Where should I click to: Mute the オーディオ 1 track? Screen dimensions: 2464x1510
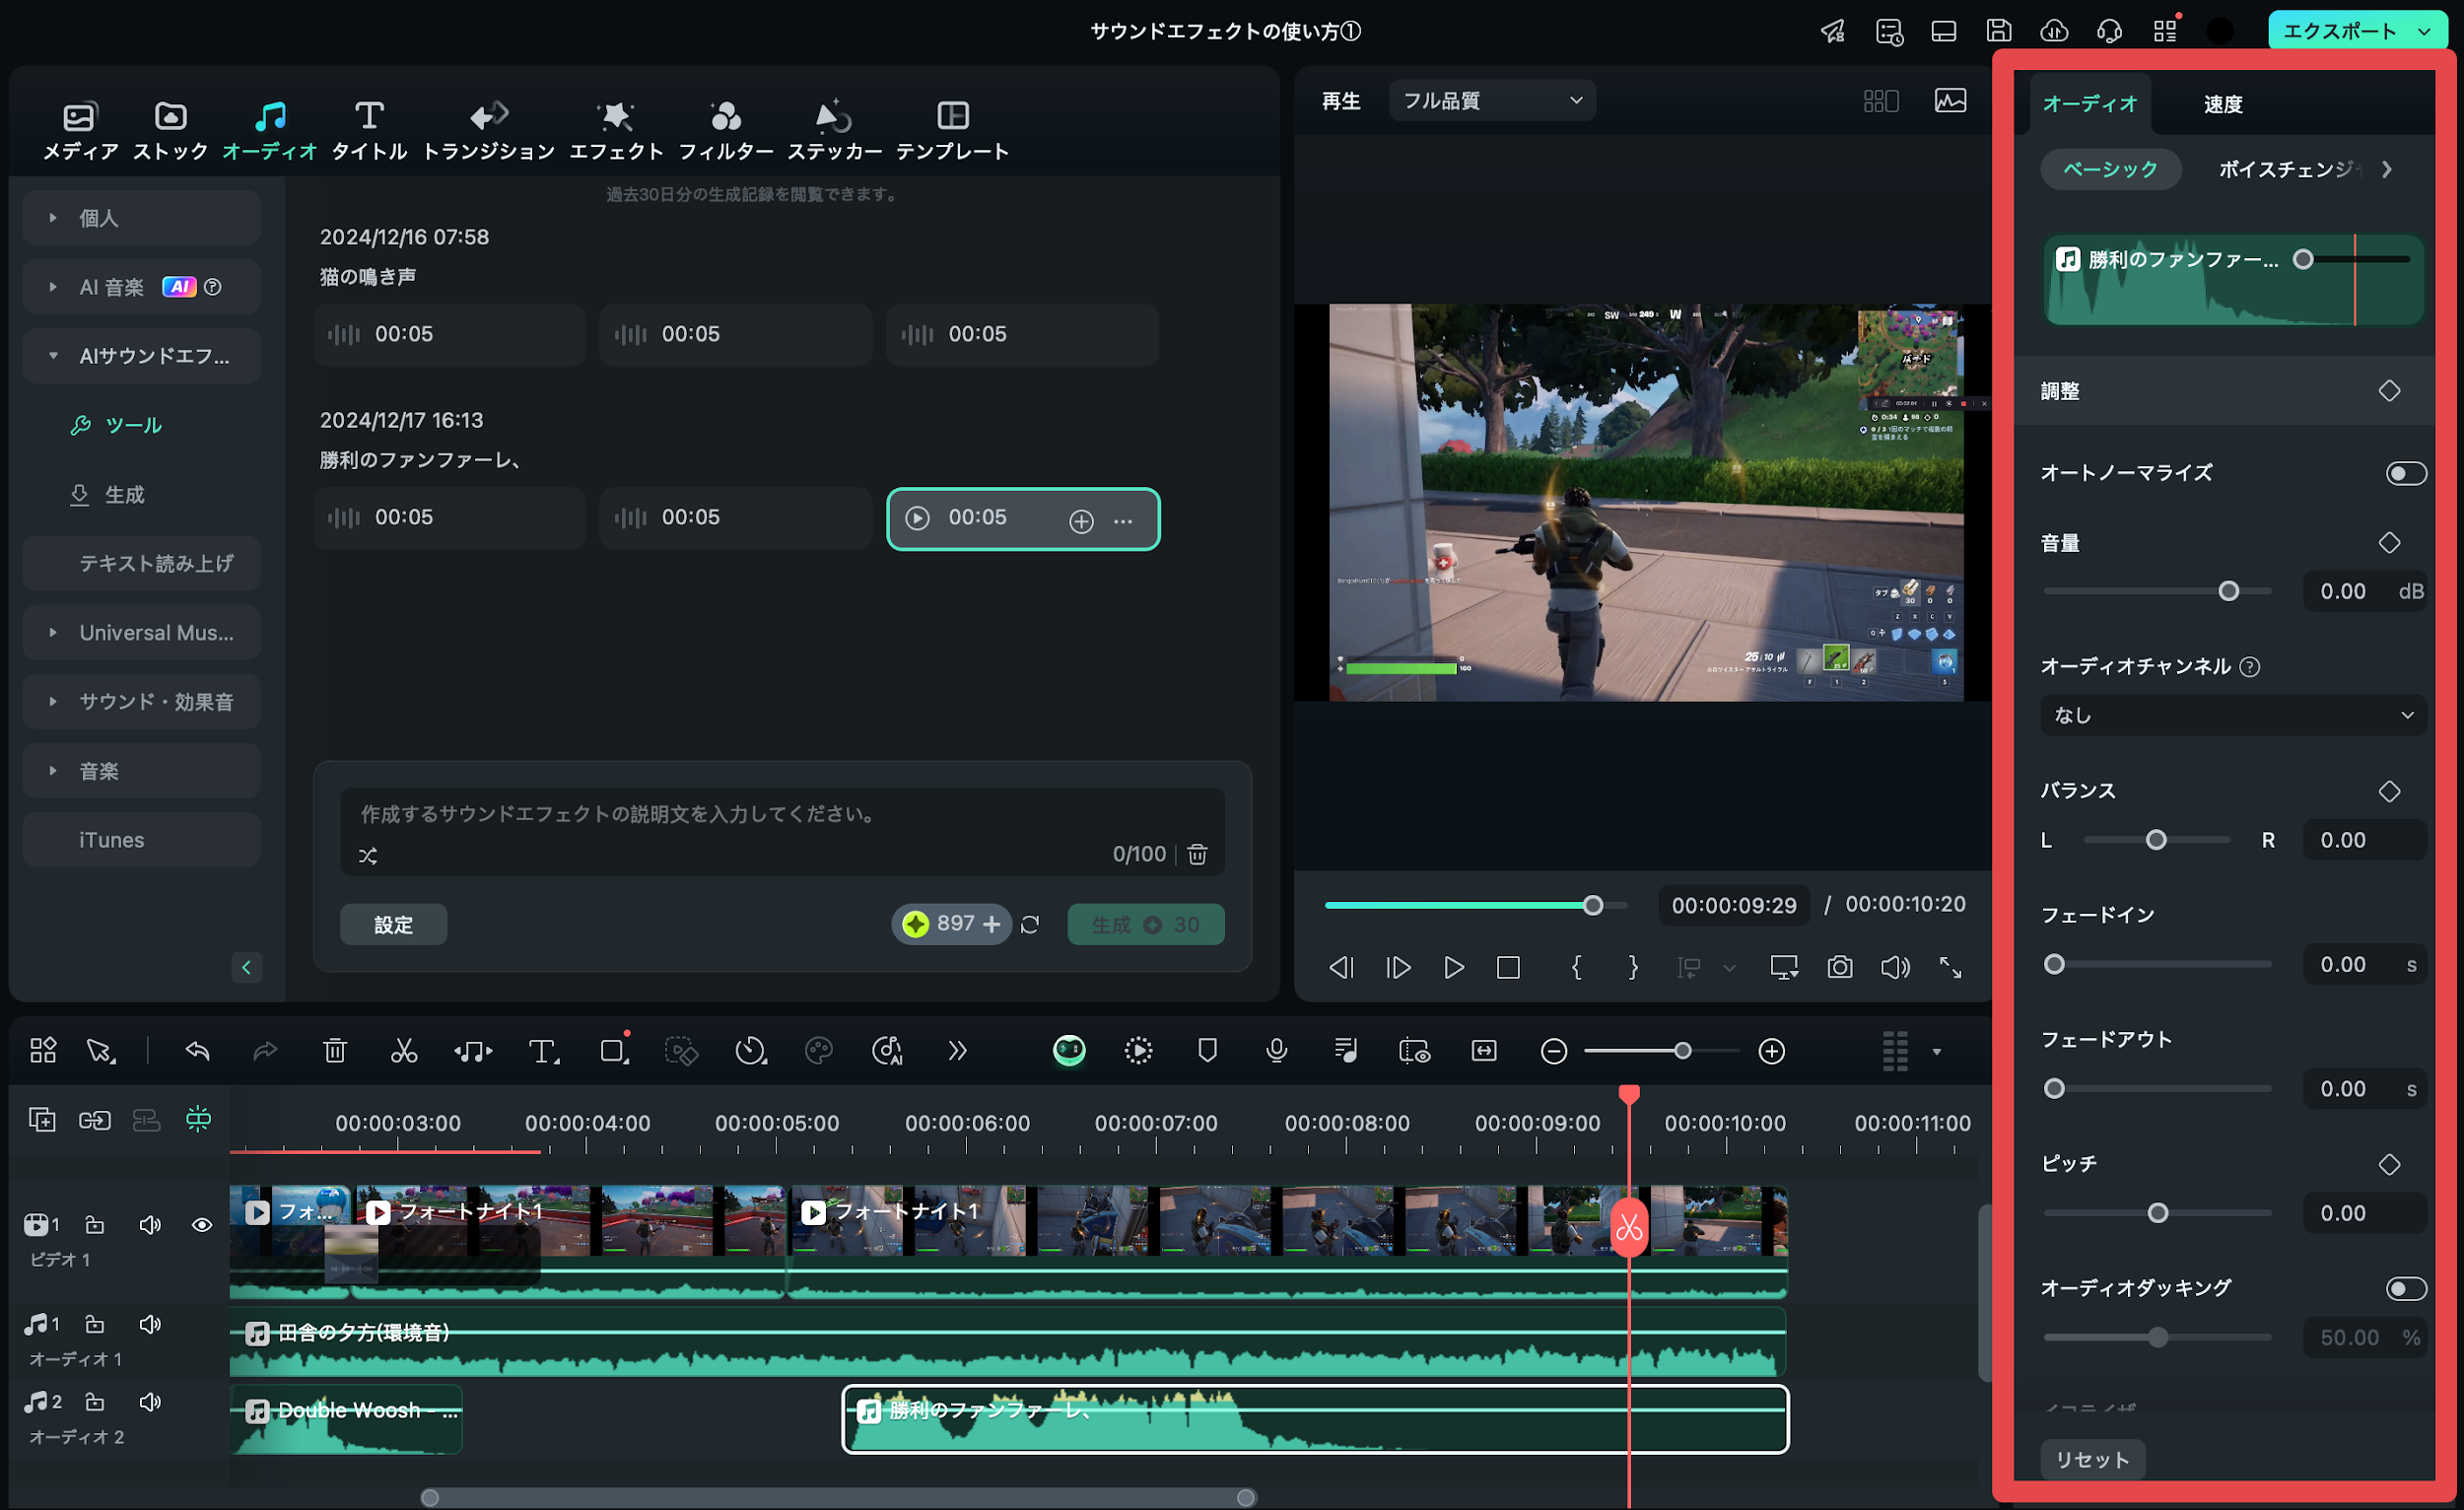point(150,1324)
